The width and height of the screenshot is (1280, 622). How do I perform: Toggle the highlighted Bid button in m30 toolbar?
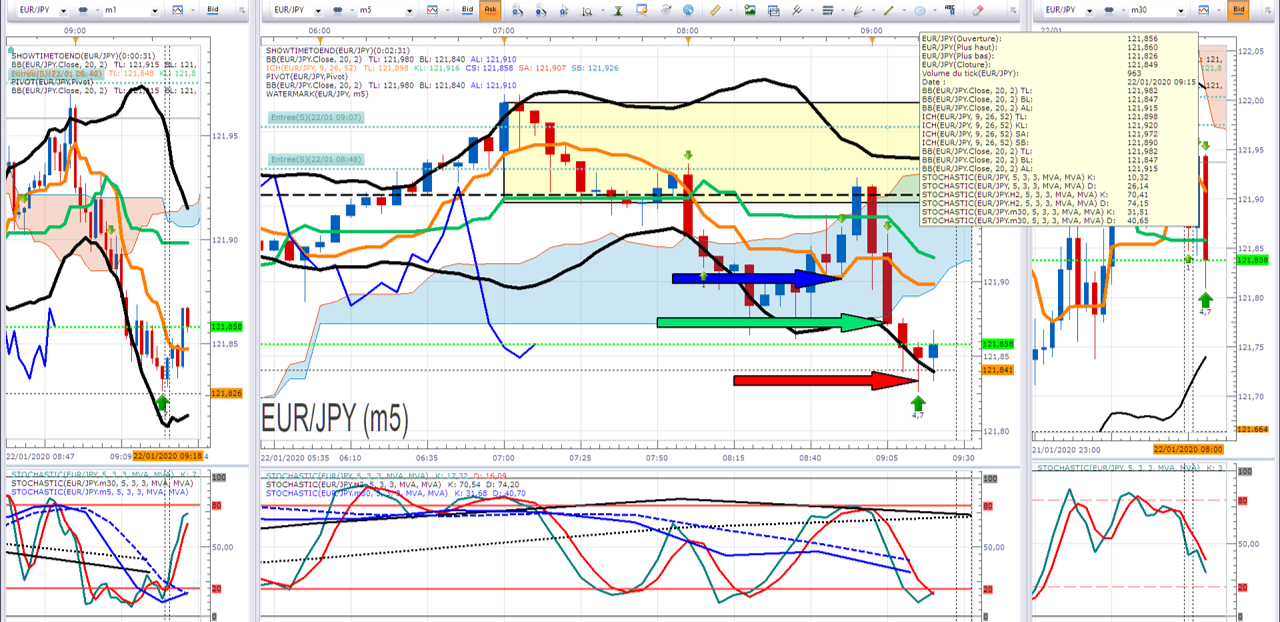[x=1241, y=10]
